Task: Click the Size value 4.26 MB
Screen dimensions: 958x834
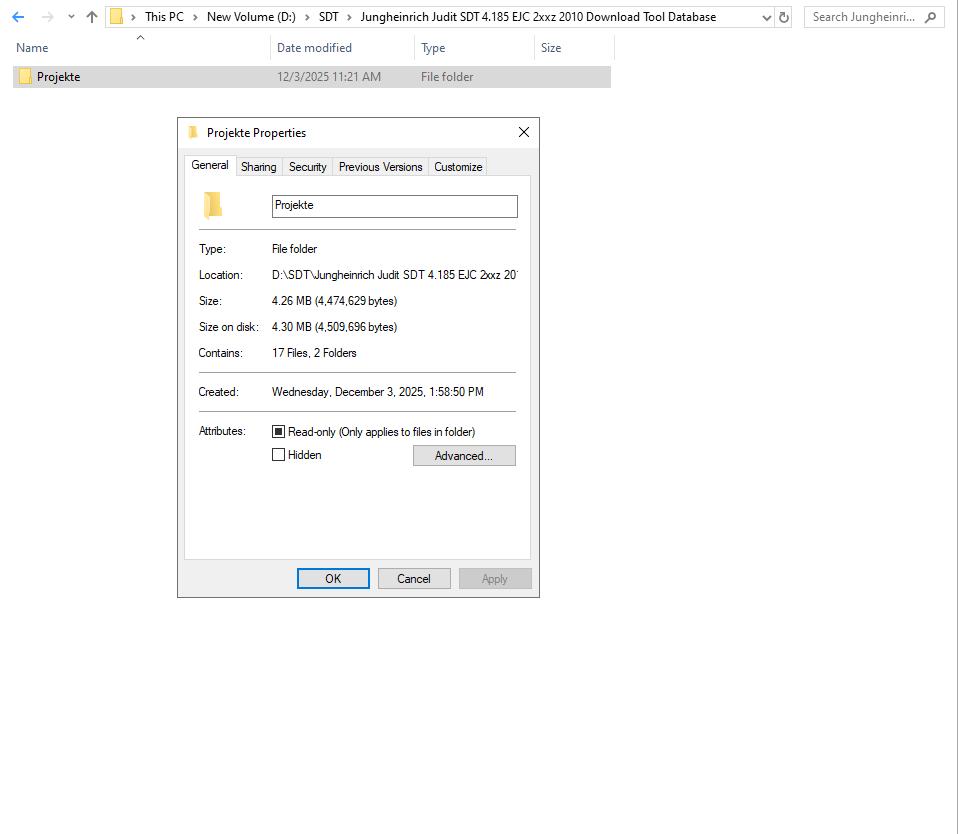Action: click(334, 301)
